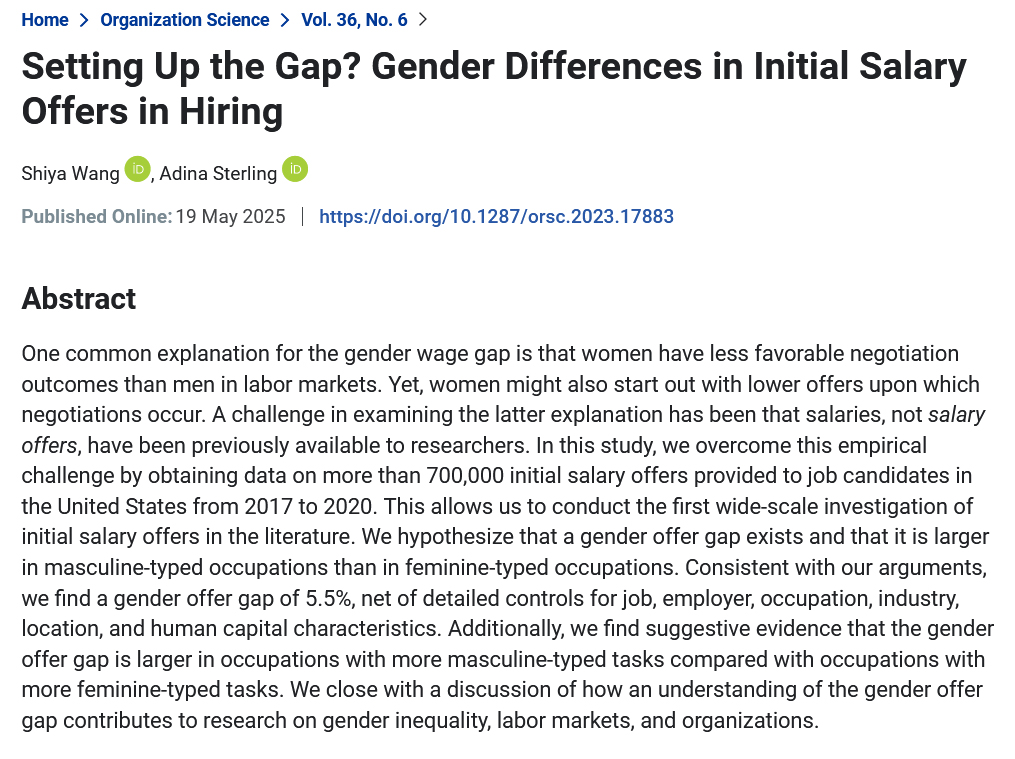Screen dimensions: 1015x759
Task: Click the italic phrase "salary offers" in abstract
Action: coord(956,415)
